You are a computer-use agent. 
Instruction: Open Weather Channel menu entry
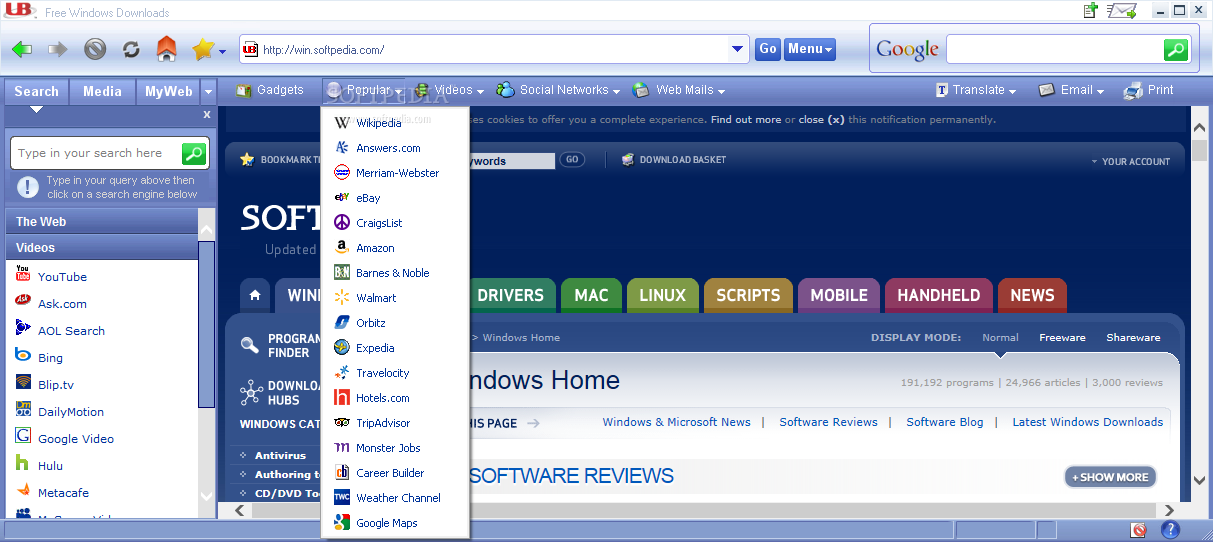pos(395,498)
